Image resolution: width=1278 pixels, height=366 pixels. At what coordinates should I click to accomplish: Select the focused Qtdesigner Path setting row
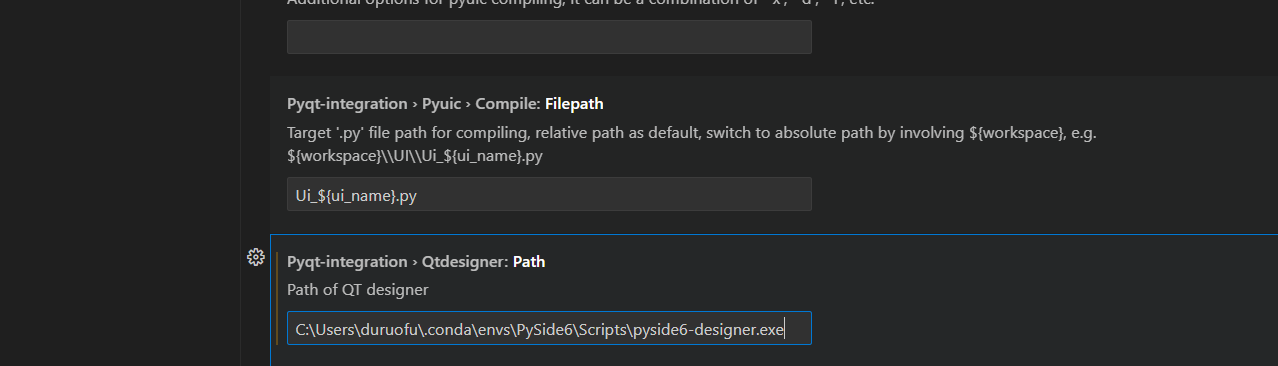773,300
